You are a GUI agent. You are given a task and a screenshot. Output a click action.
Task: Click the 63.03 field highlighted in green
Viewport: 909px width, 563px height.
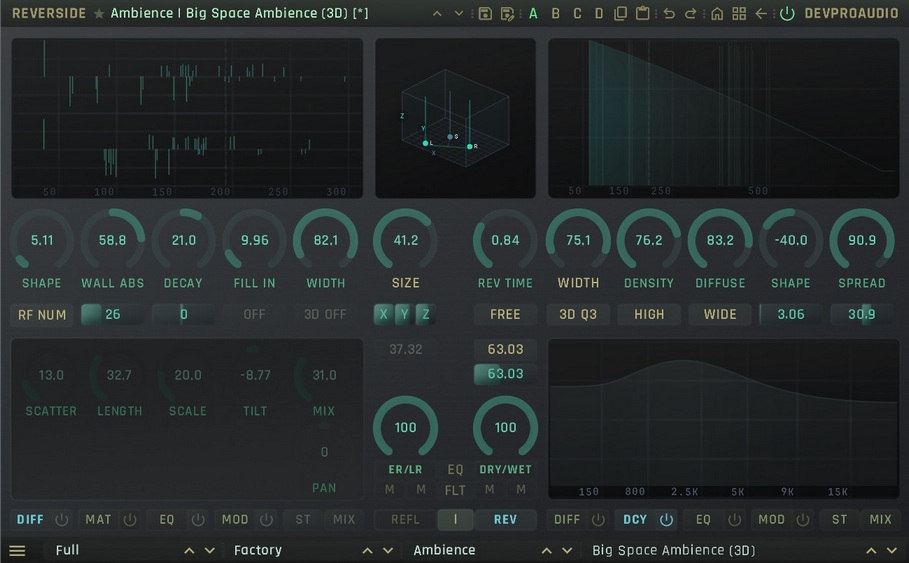click(x=505, y=374)
